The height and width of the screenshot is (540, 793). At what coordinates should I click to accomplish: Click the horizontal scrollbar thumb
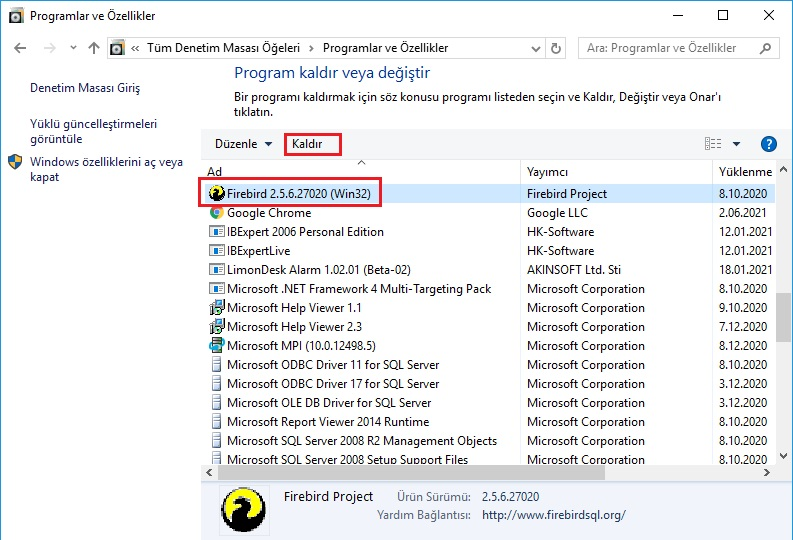pyautogui.click(x=411, y=473)
